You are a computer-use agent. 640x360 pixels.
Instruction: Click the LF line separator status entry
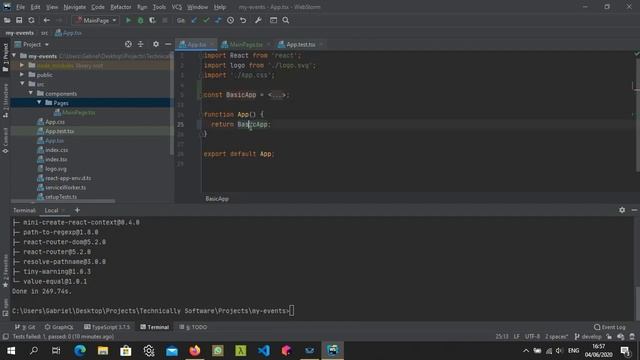[x=516, y=336]
